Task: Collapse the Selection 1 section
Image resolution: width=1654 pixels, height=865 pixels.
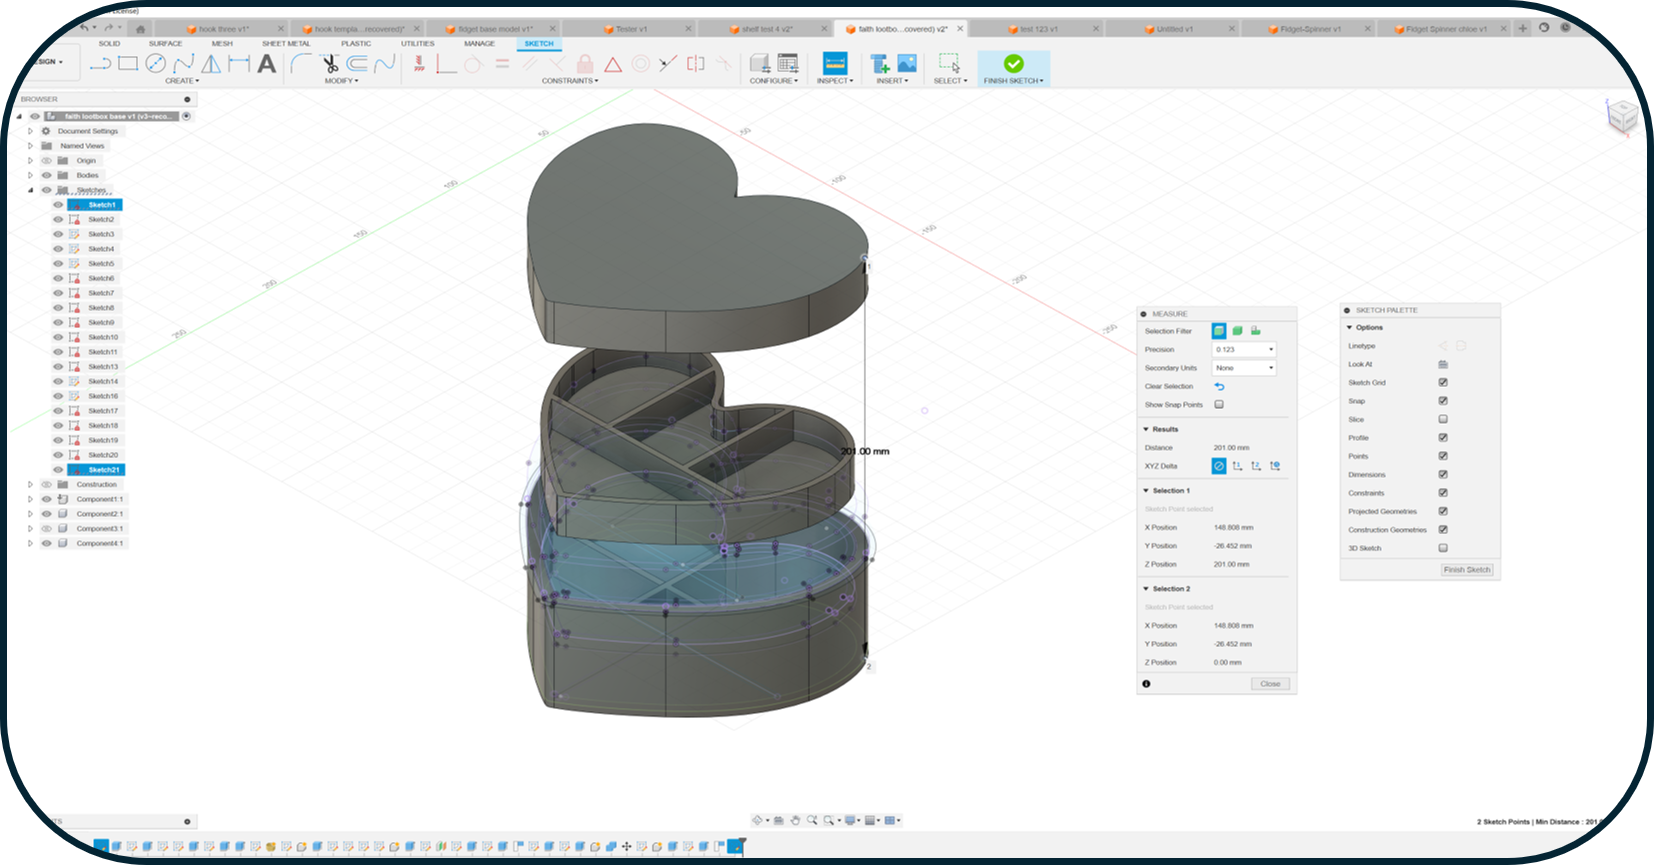Action: [1146, 491]
